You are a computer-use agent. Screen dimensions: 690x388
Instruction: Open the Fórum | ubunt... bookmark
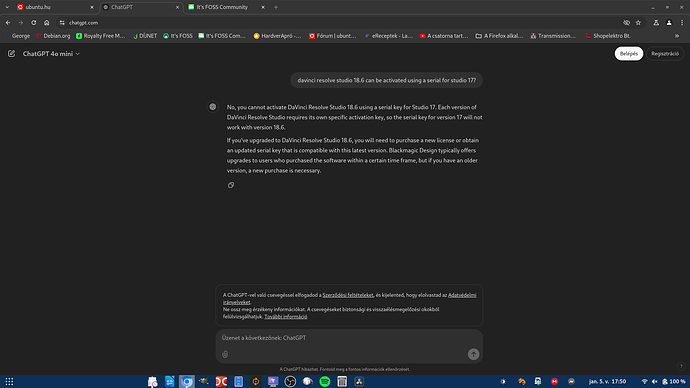tap(333, 36)
